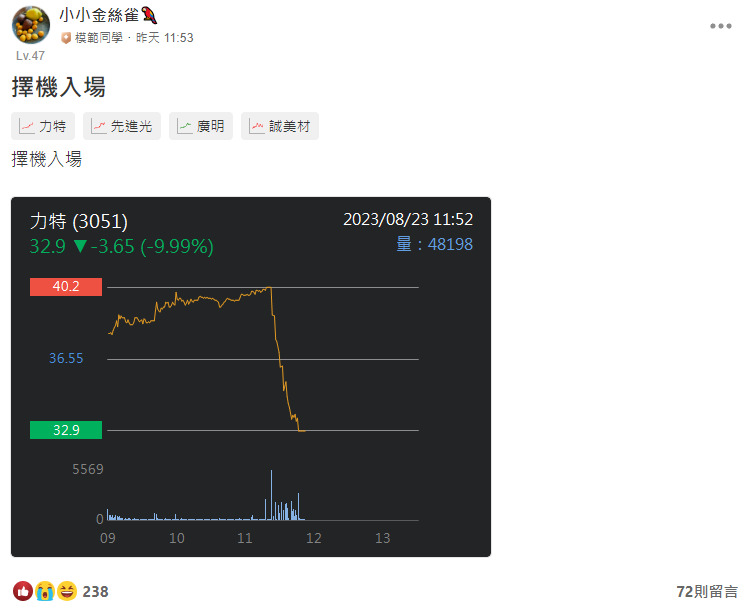The width and height of the screenshot is (755, 611).
Task: Click the 36.55 reference price label
Action: point(66,358)
